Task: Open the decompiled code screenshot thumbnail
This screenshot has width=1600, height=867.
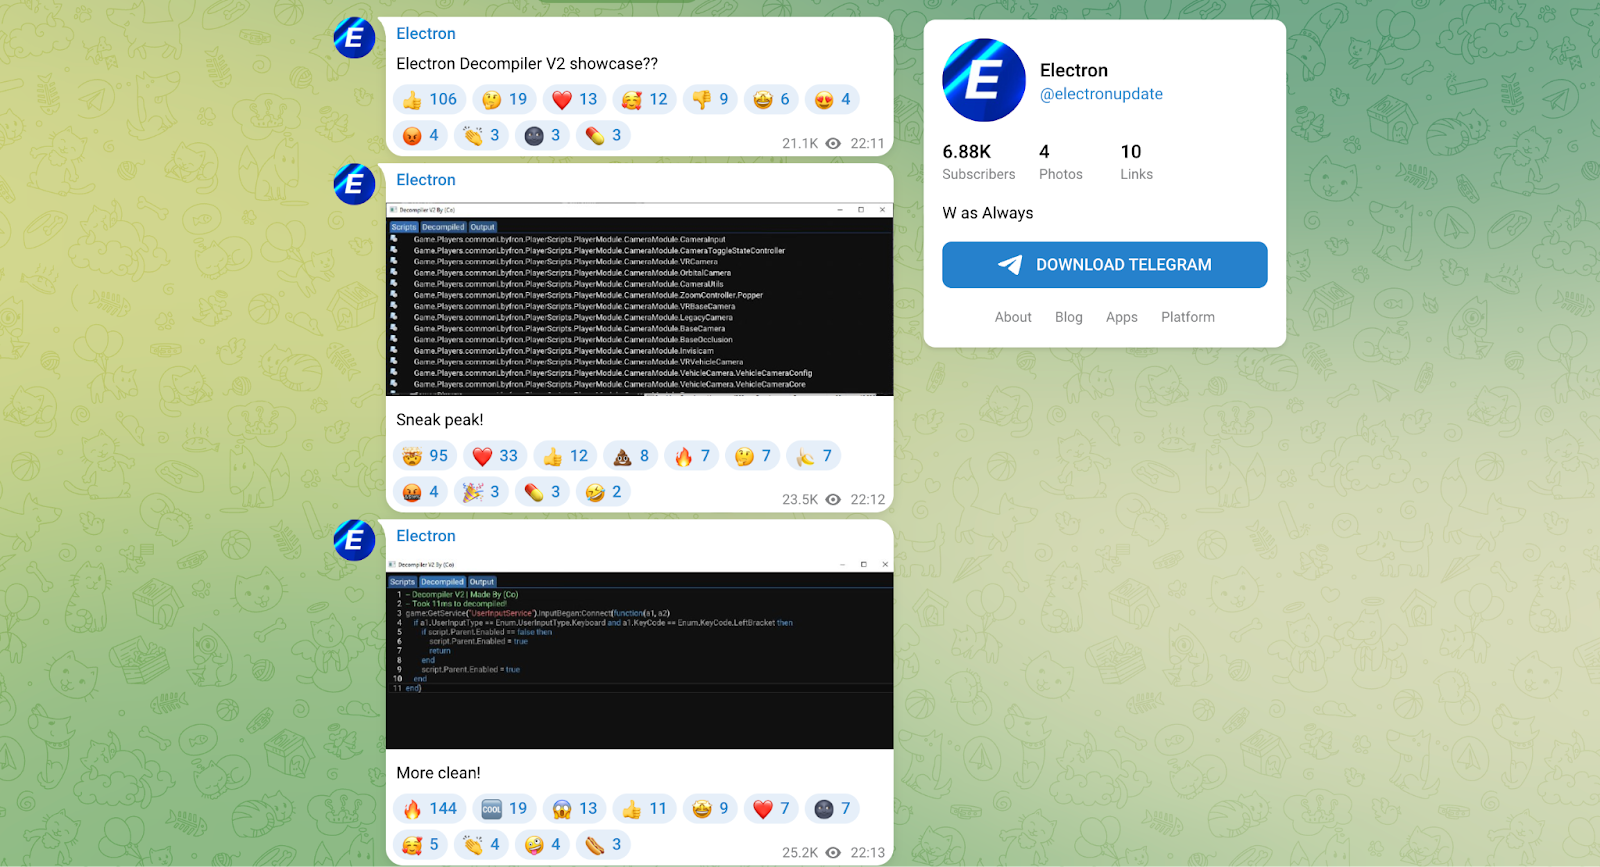Action: click(x=639, y=653)
